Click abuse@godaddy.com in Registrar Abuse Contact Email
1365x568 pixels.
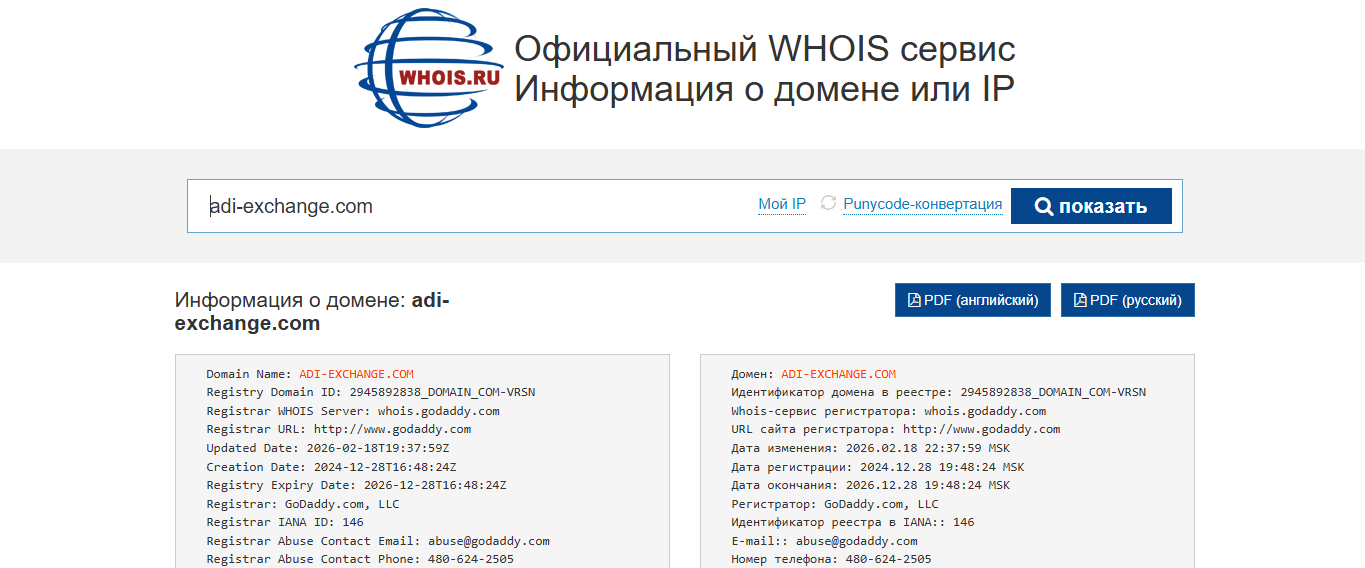(x=489, y=541)
